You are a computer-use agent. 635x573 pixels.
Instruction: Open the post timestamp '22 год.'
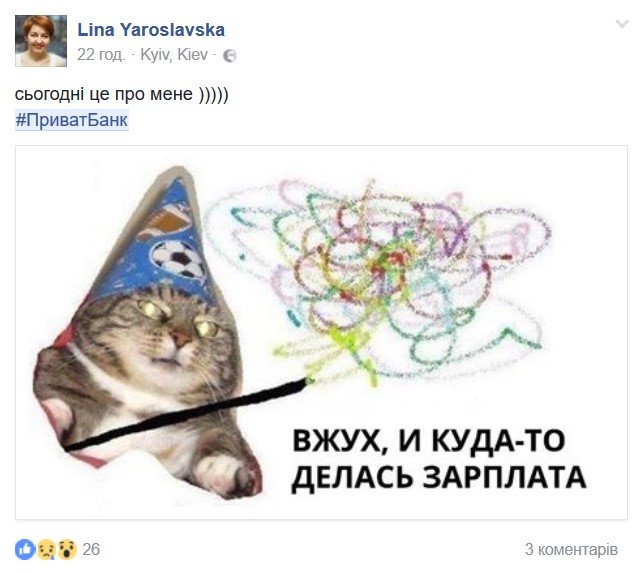coord(100,55)
